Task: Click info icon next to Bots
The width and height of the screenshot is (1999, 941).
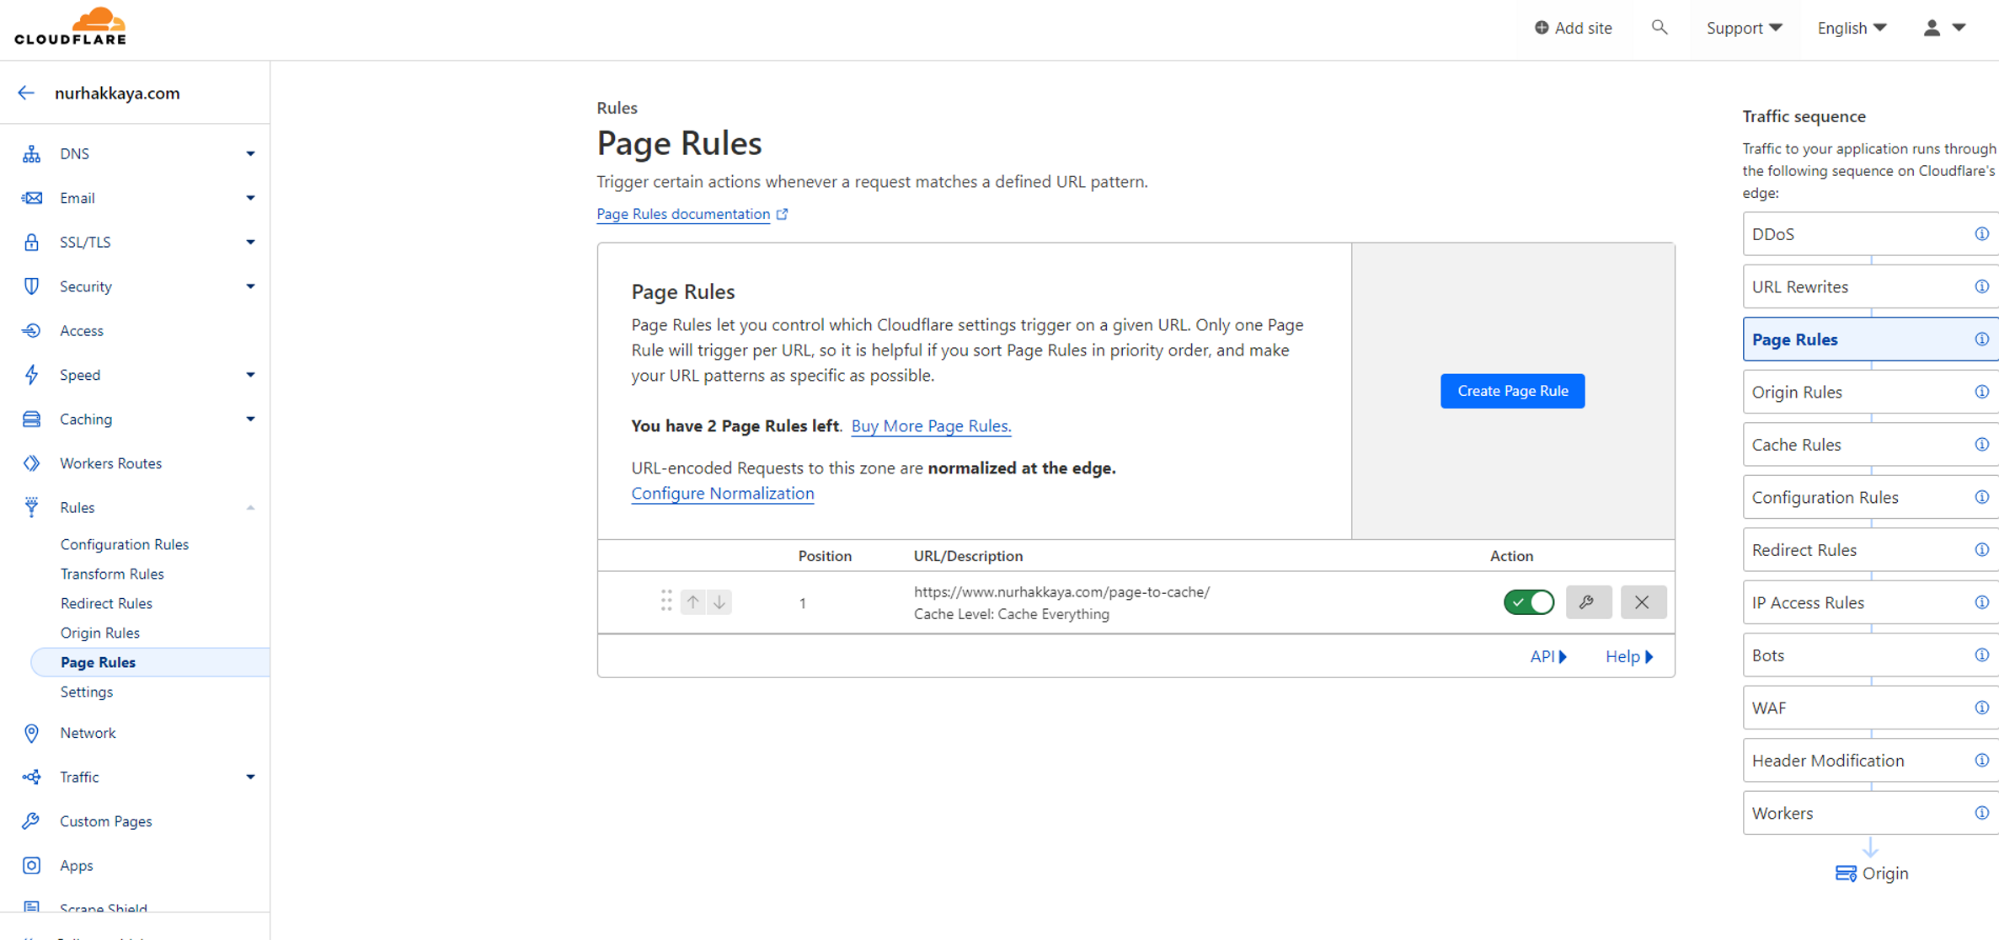Action: pos(1981,656)
